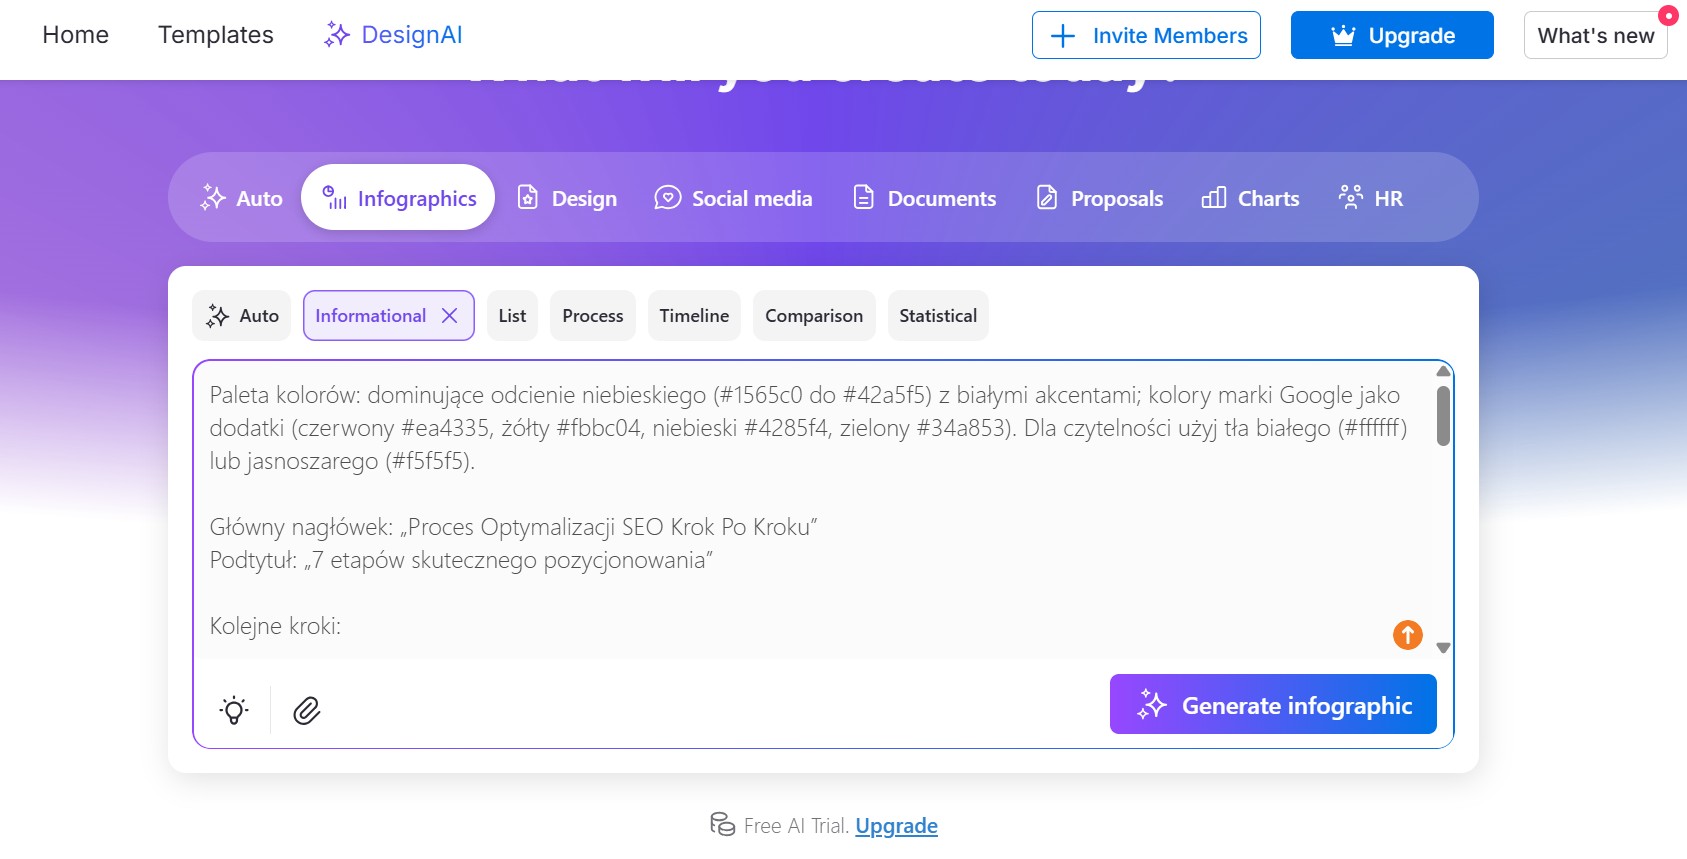Select the Infographics category tab
This screenshot has width=1687, height=859.
click(398, 198)
